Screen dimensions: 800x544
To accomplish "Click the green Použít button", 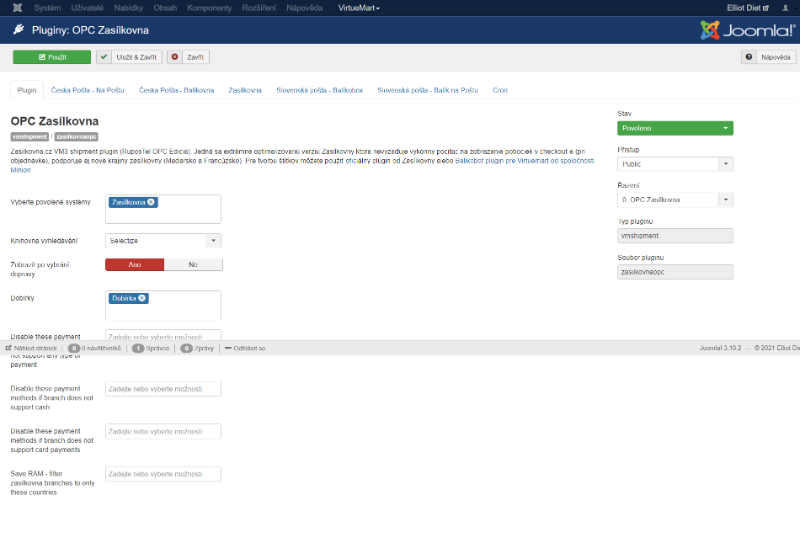I will tap(52, 57).
